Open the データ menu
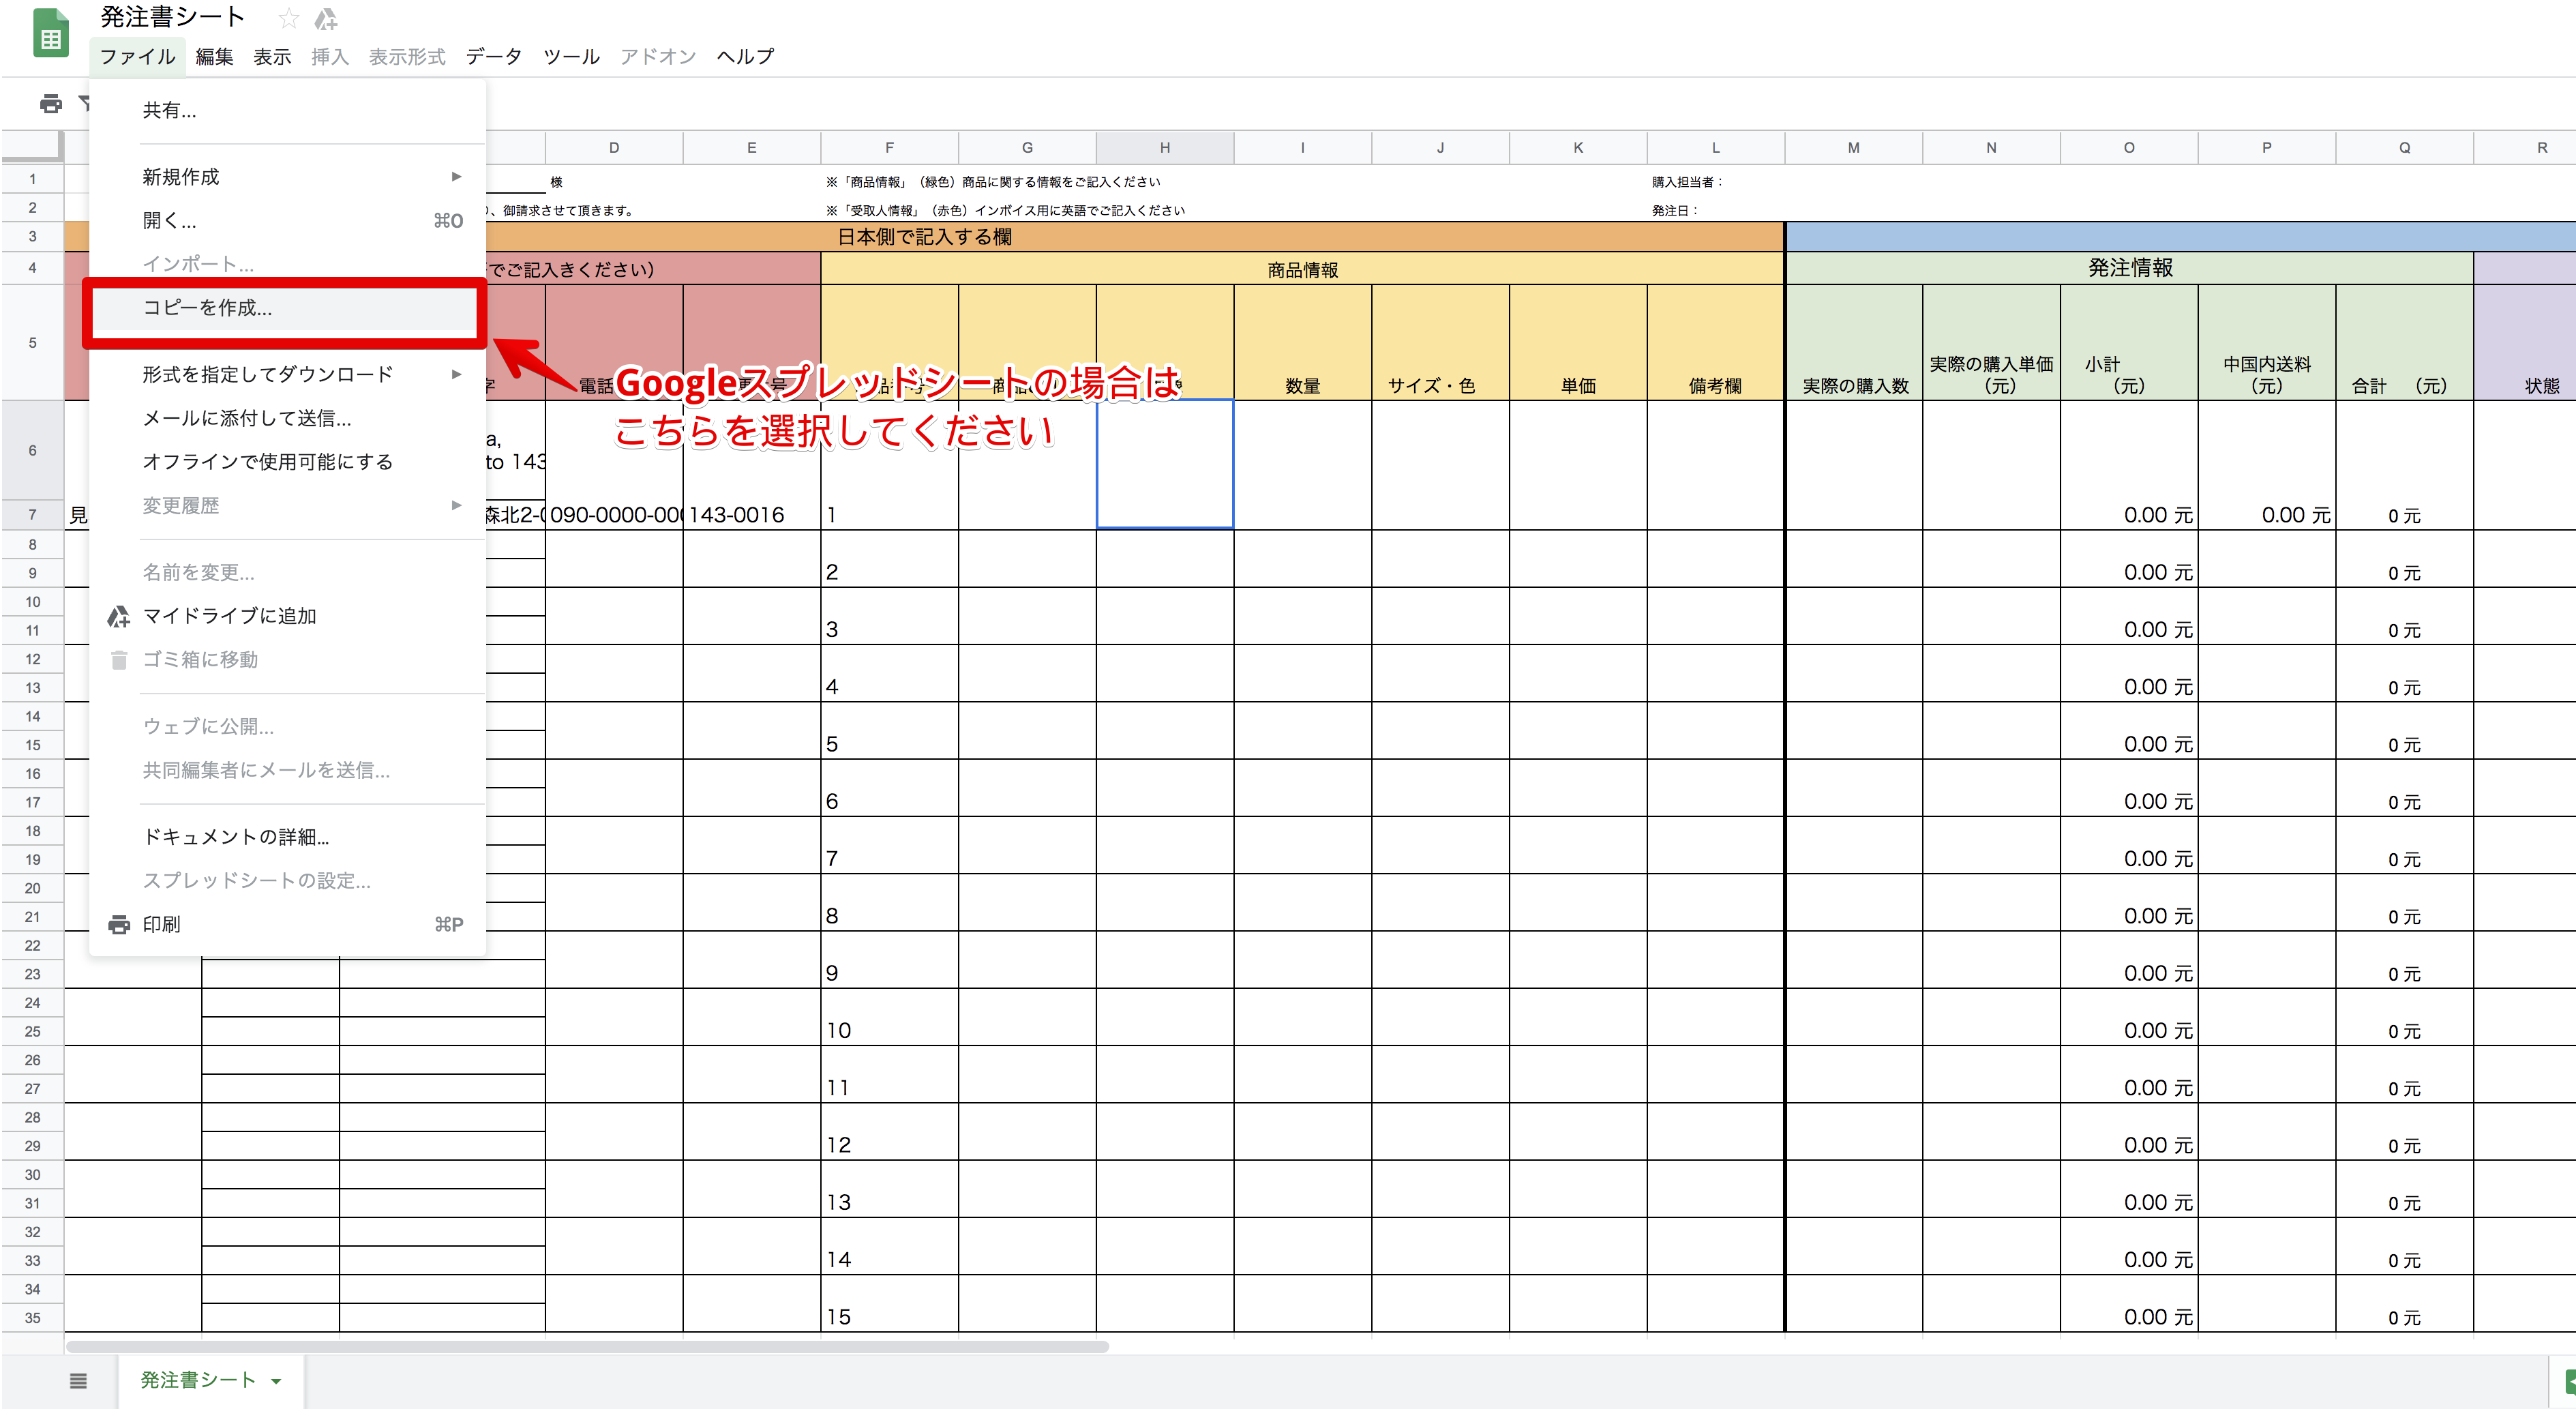Image resolution: width=2576 pixels, height=1409 pixels. [x=493, y=57]
